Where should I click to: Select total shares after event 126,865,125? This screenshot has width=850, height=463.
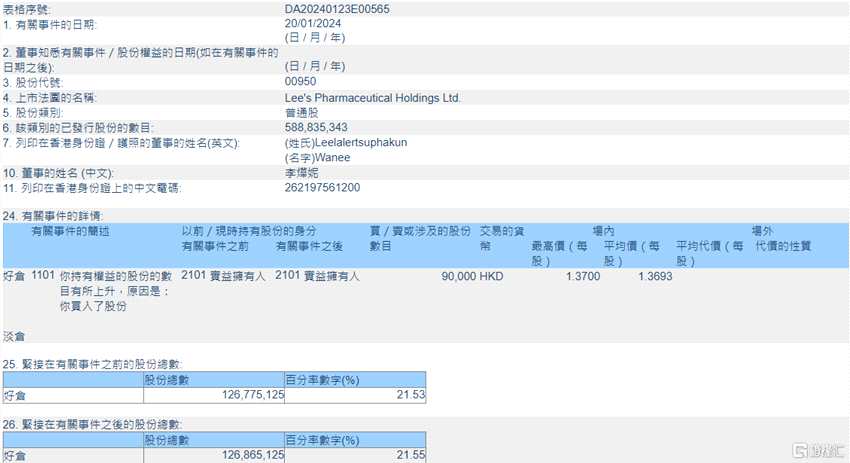(x=253, y=455)
